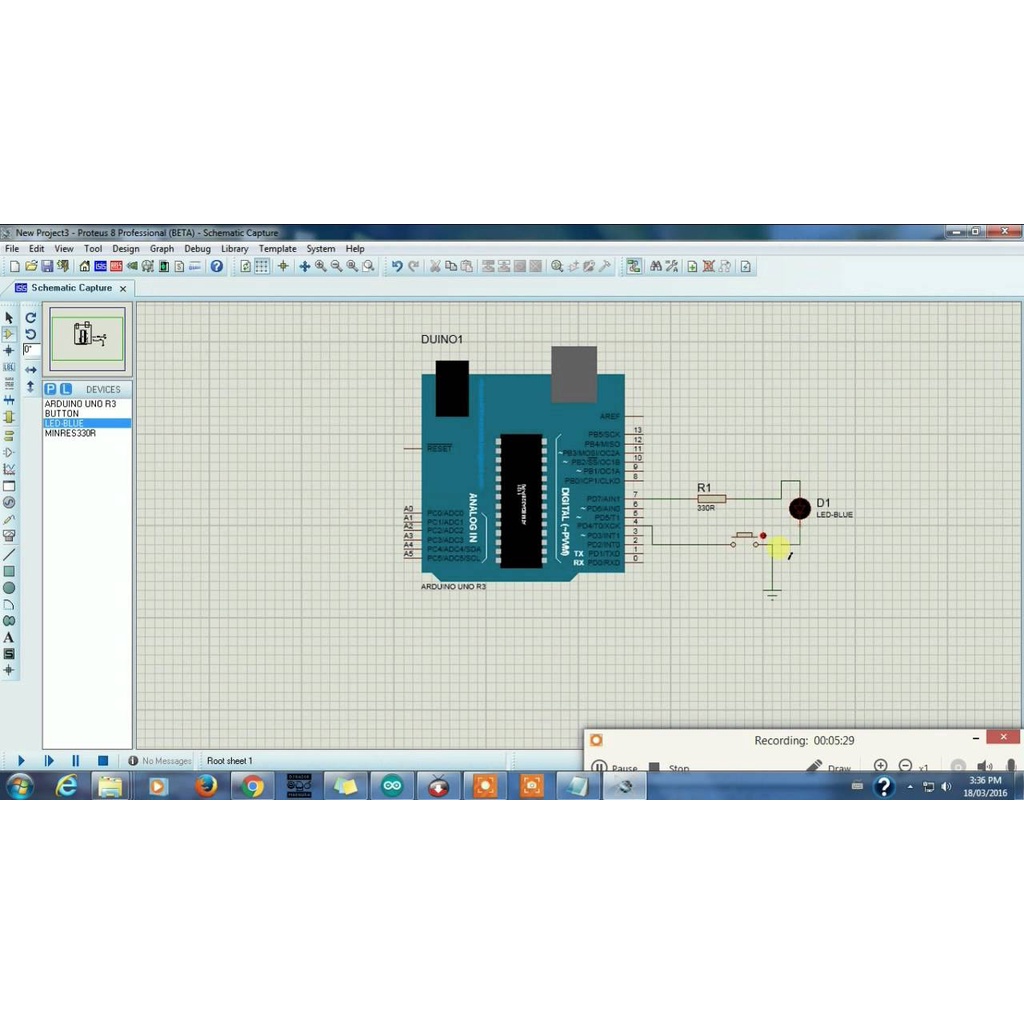
Task: Rotate the component clockwise
Action: click(x=31, y=317)
